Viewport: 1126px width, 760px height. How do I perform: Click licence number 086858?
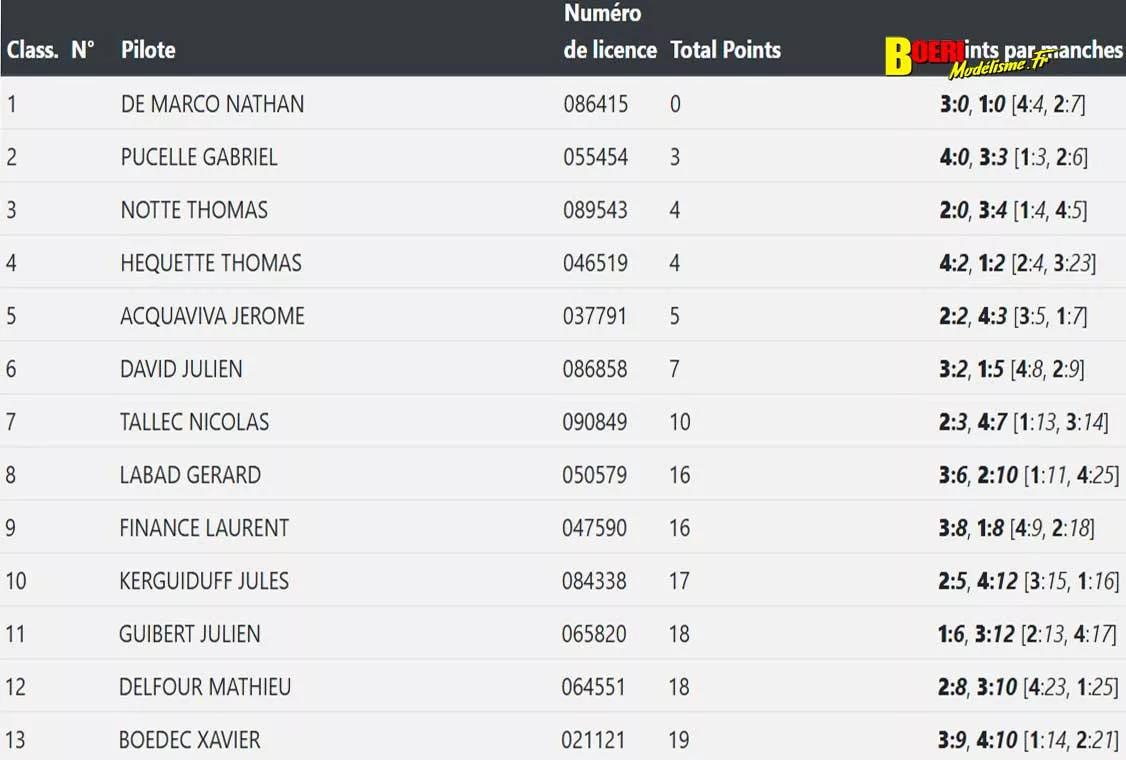point(595,369)
